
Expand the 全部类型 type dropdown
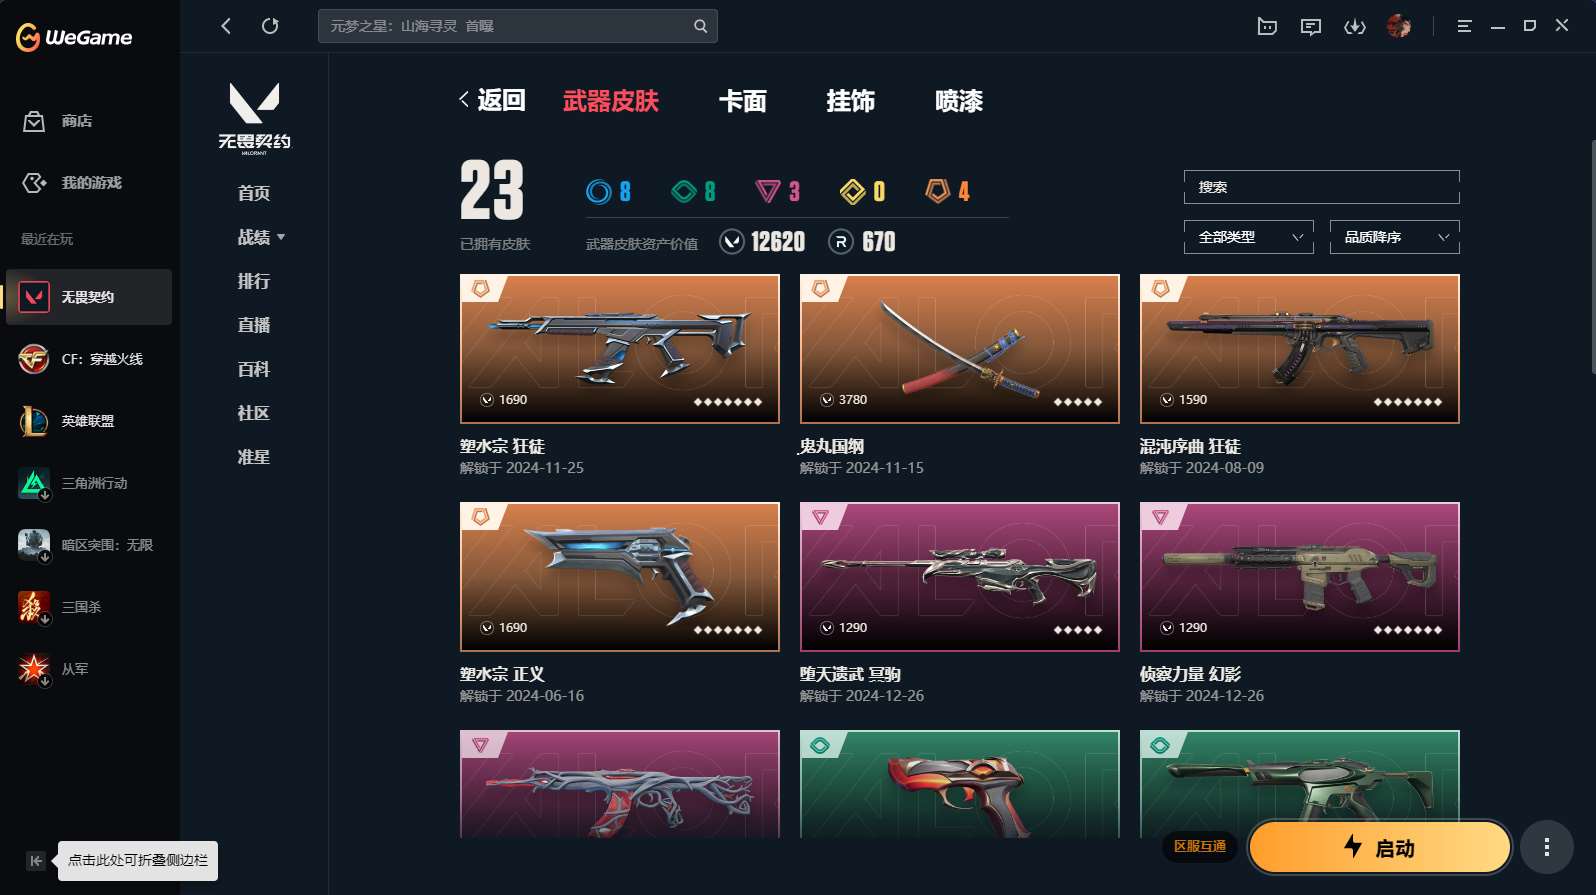point(1249,237)
